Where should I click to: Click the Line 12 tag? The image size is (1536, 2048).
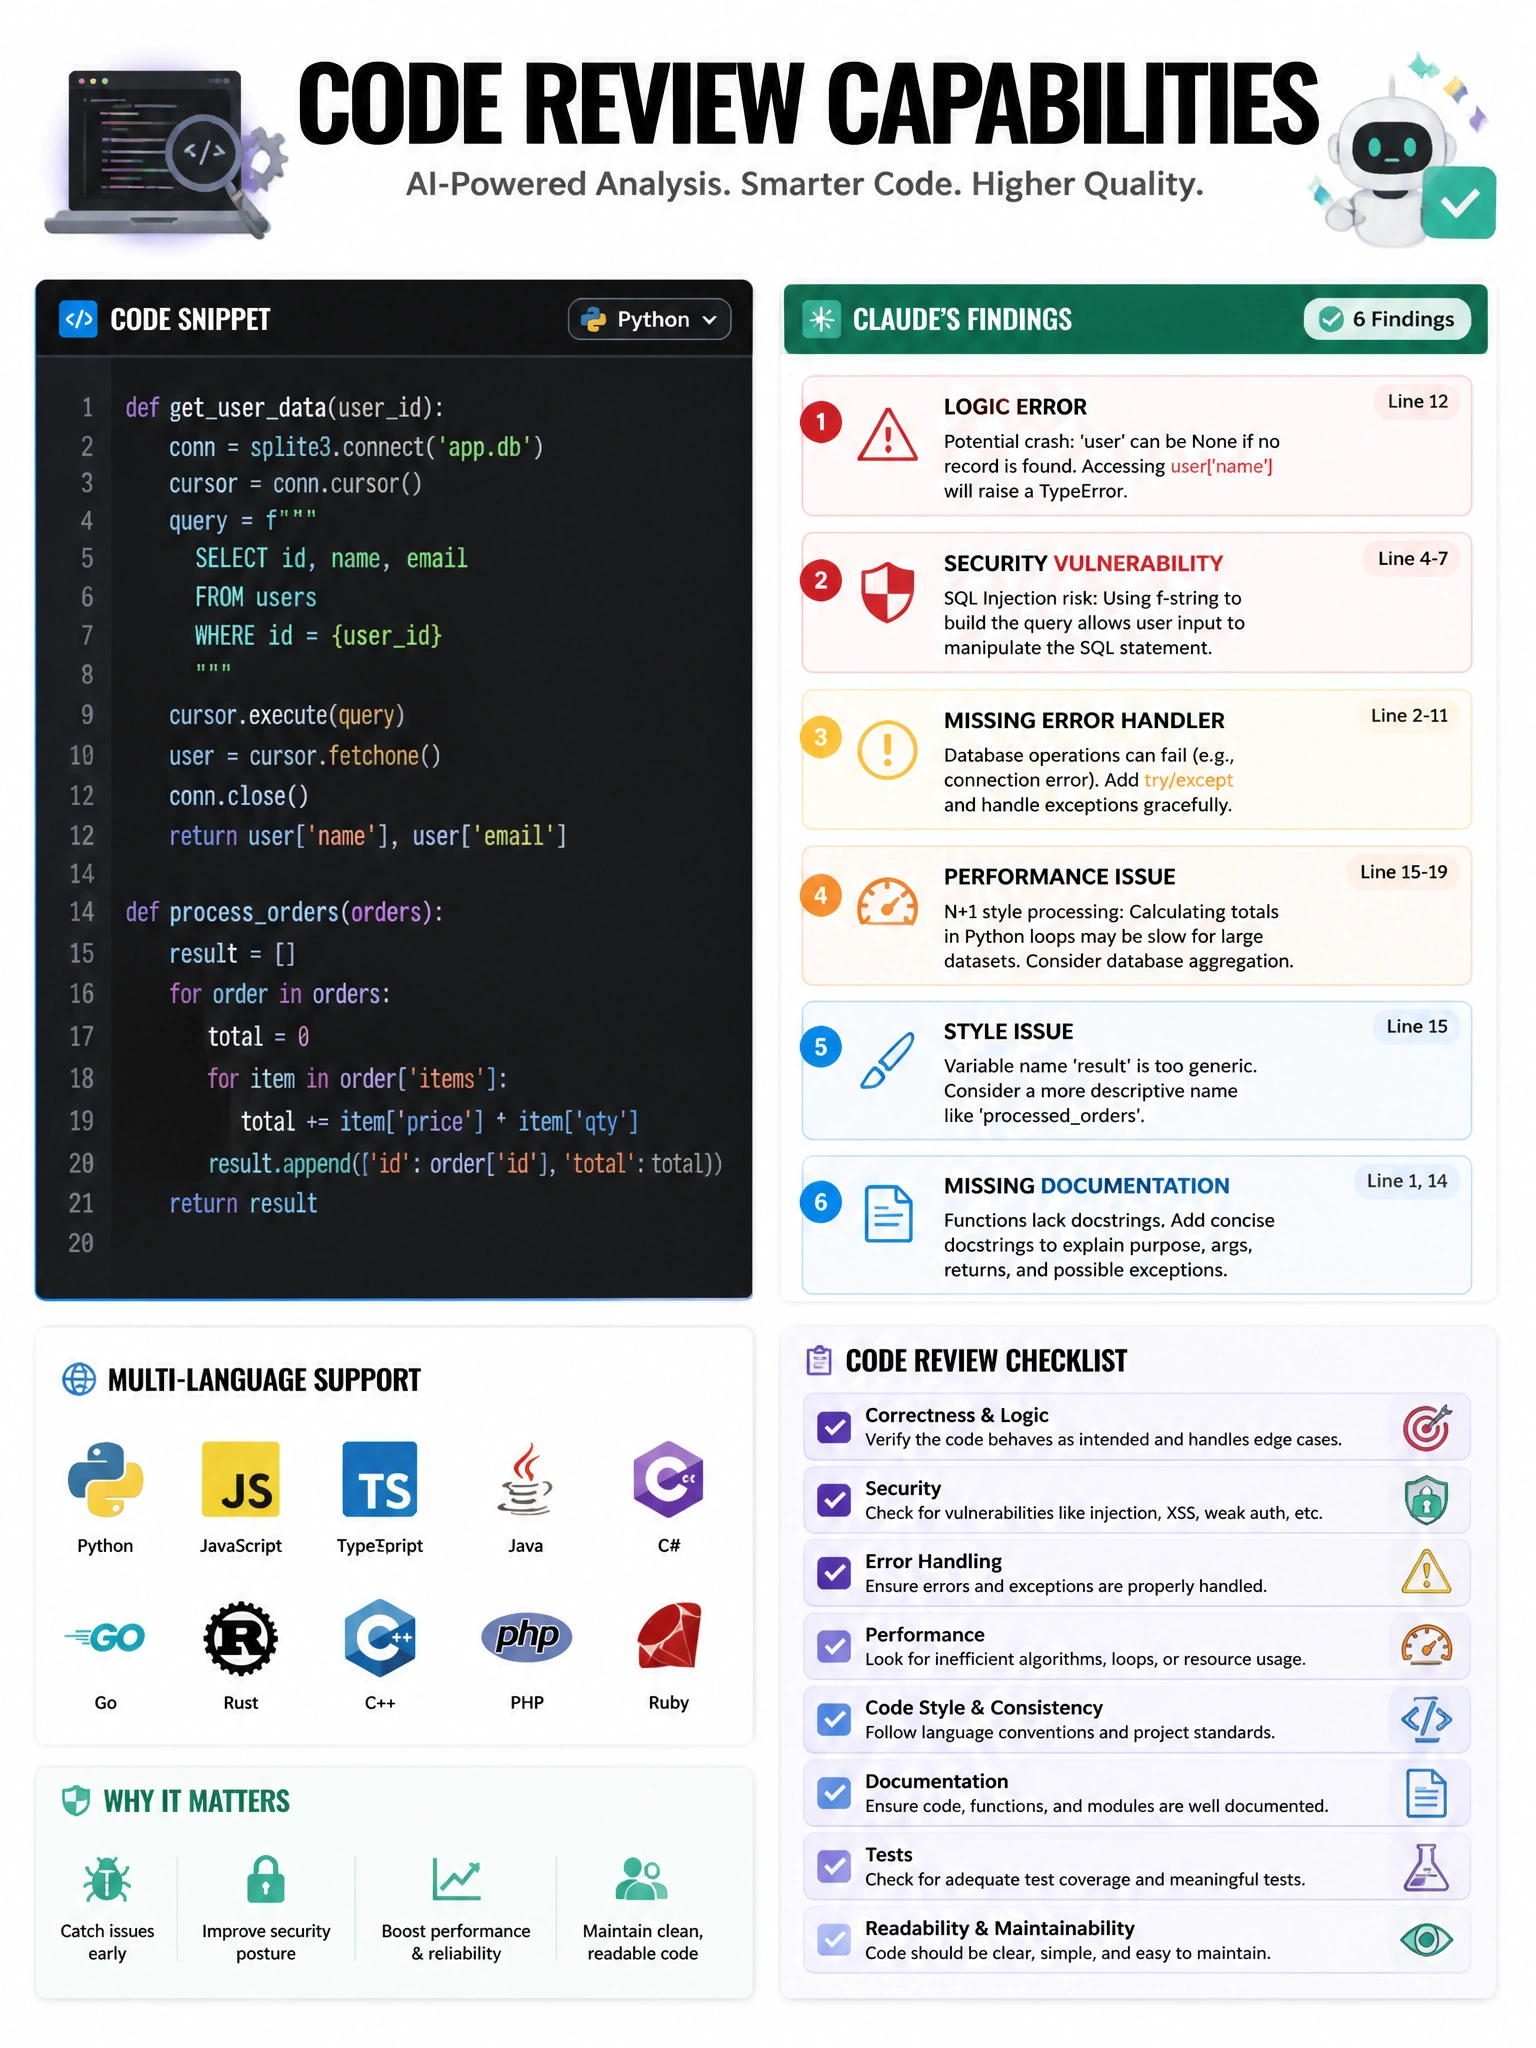click(1417, 401)
